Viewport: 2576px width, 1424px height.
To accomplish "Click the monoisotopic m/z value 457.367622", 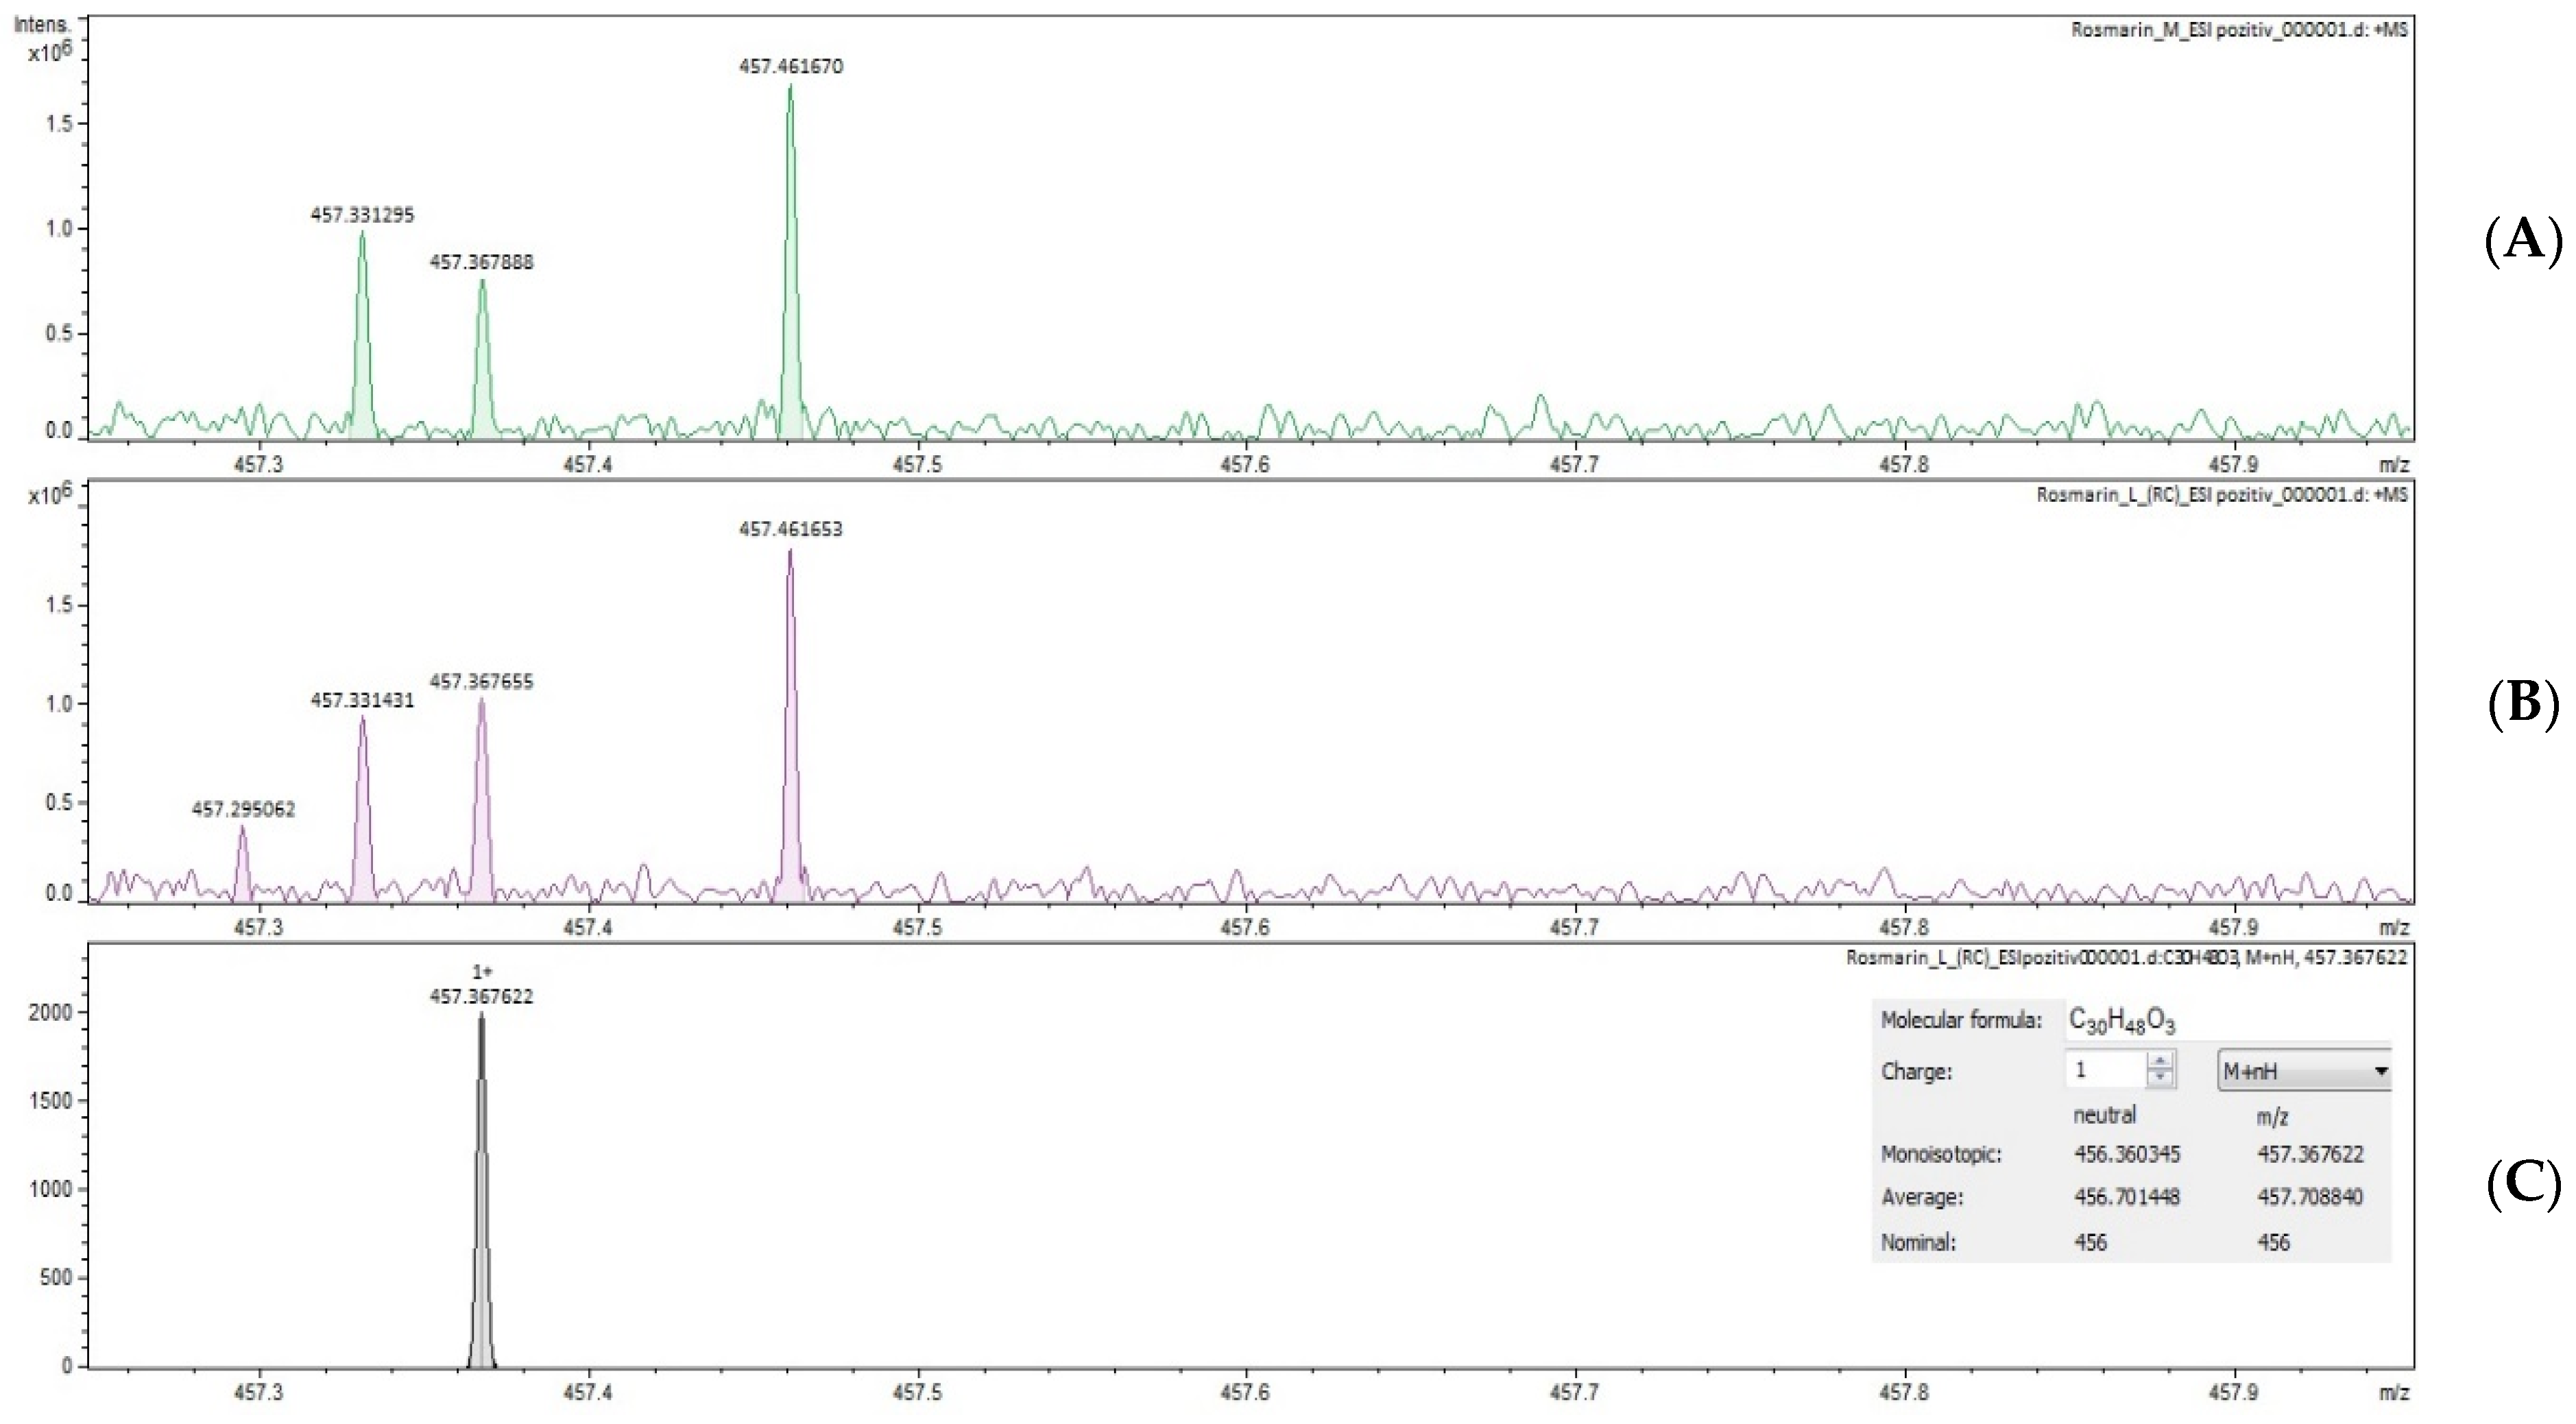I will tap(2310, 1154).
